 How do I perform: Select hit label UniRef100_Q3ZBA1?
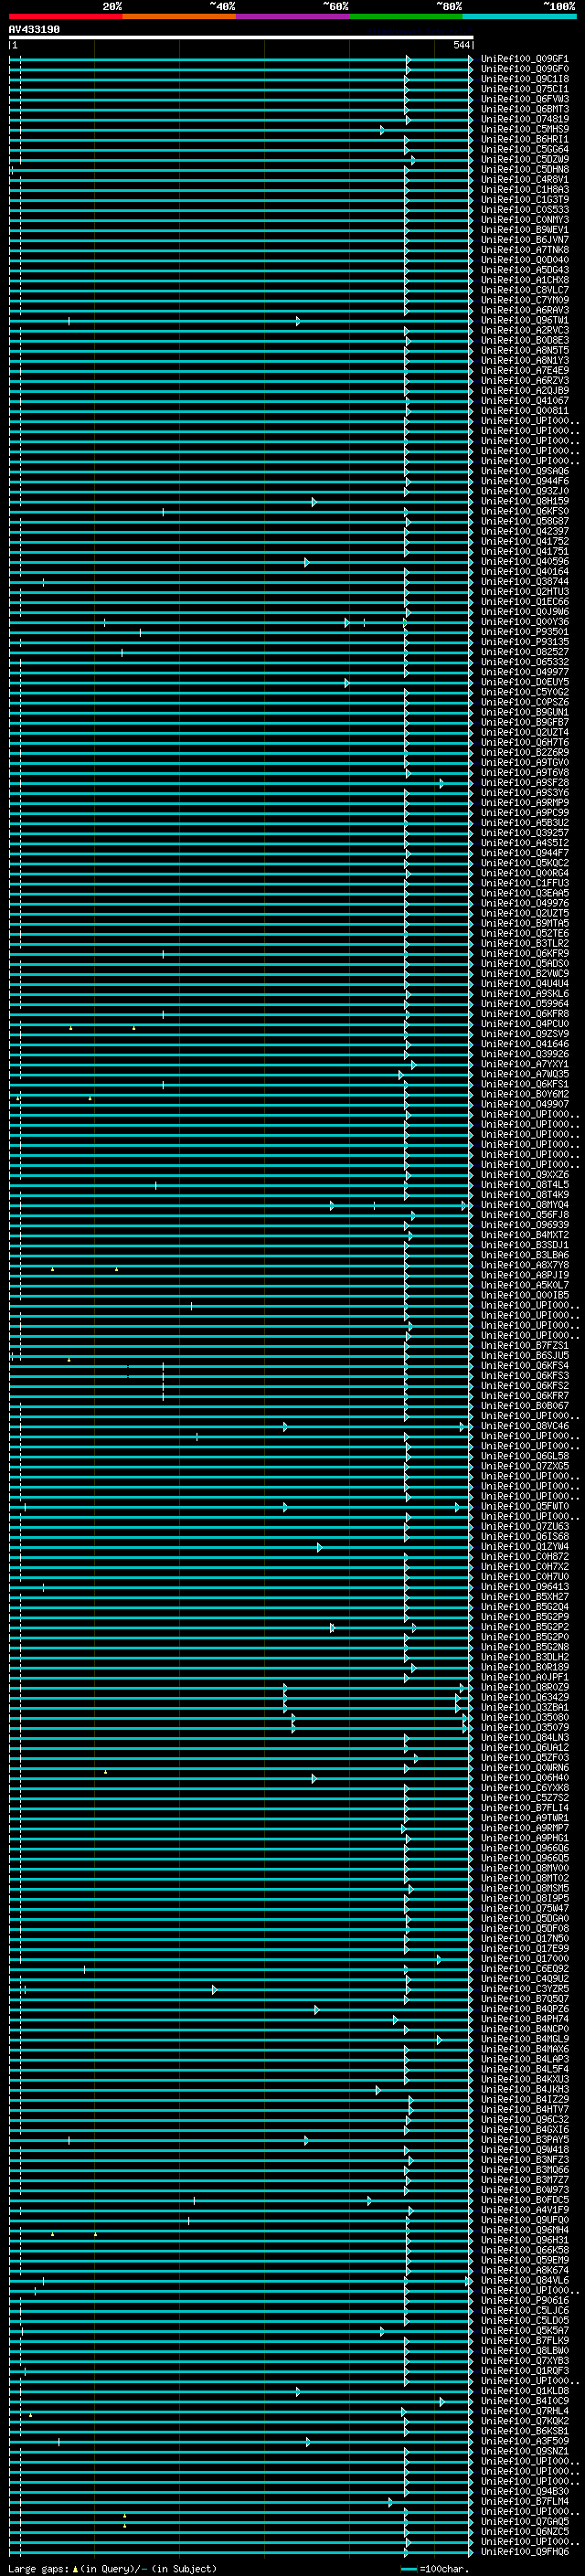[524, 1707]
